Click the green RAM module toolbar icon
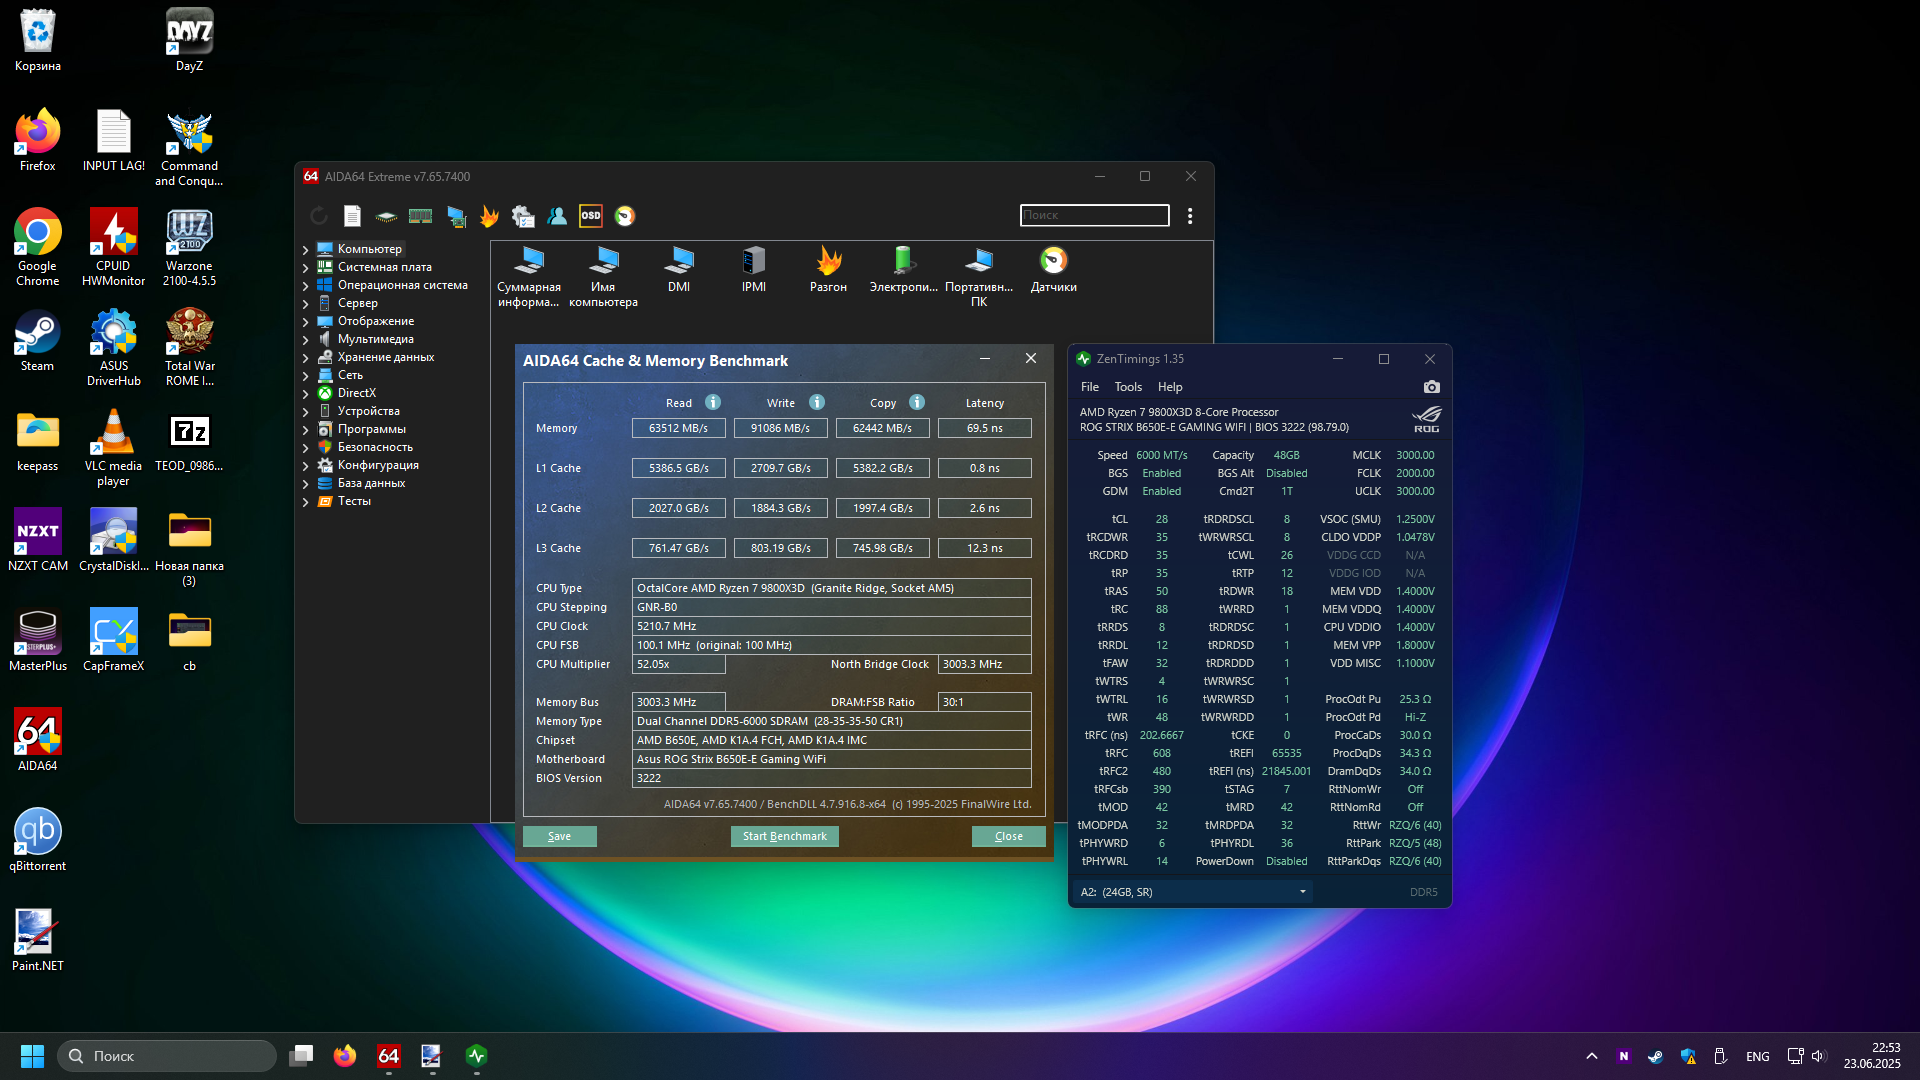Image resolution: width=1920 pixels, height=1080 pixels. pyautogui.click(x=421, y=216)
